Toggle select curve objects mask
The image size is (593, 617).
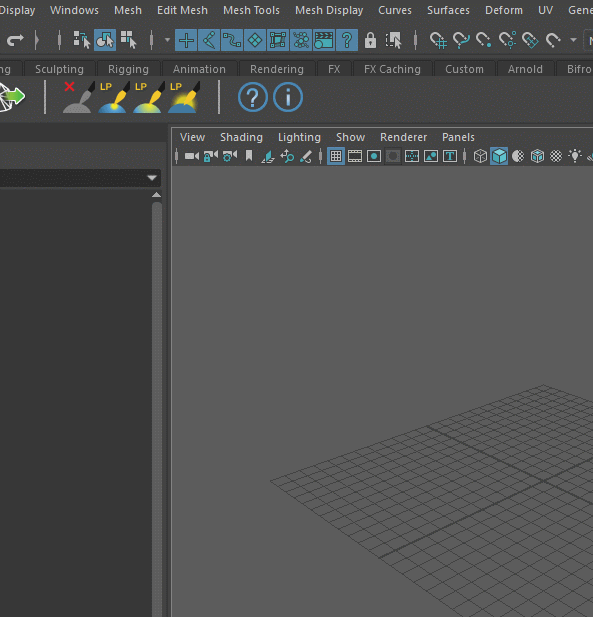232,40
